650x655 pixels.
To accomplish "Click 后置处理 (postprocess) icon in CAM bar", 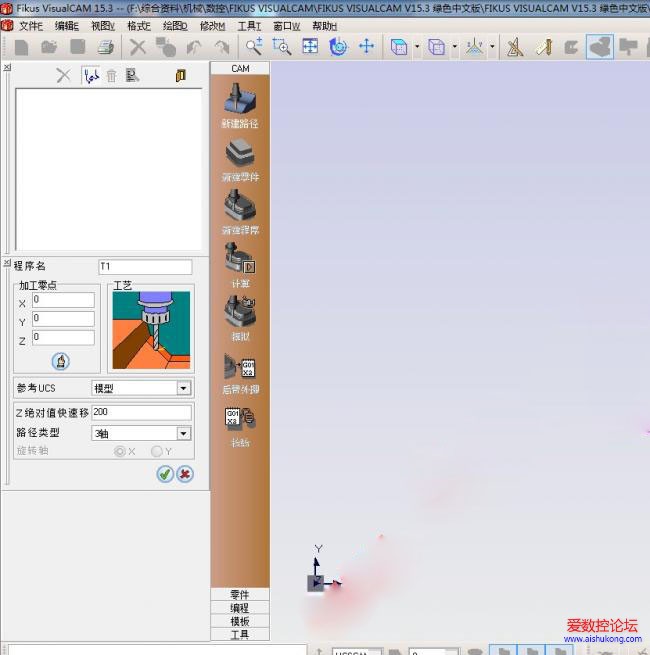I will (240, 373).
